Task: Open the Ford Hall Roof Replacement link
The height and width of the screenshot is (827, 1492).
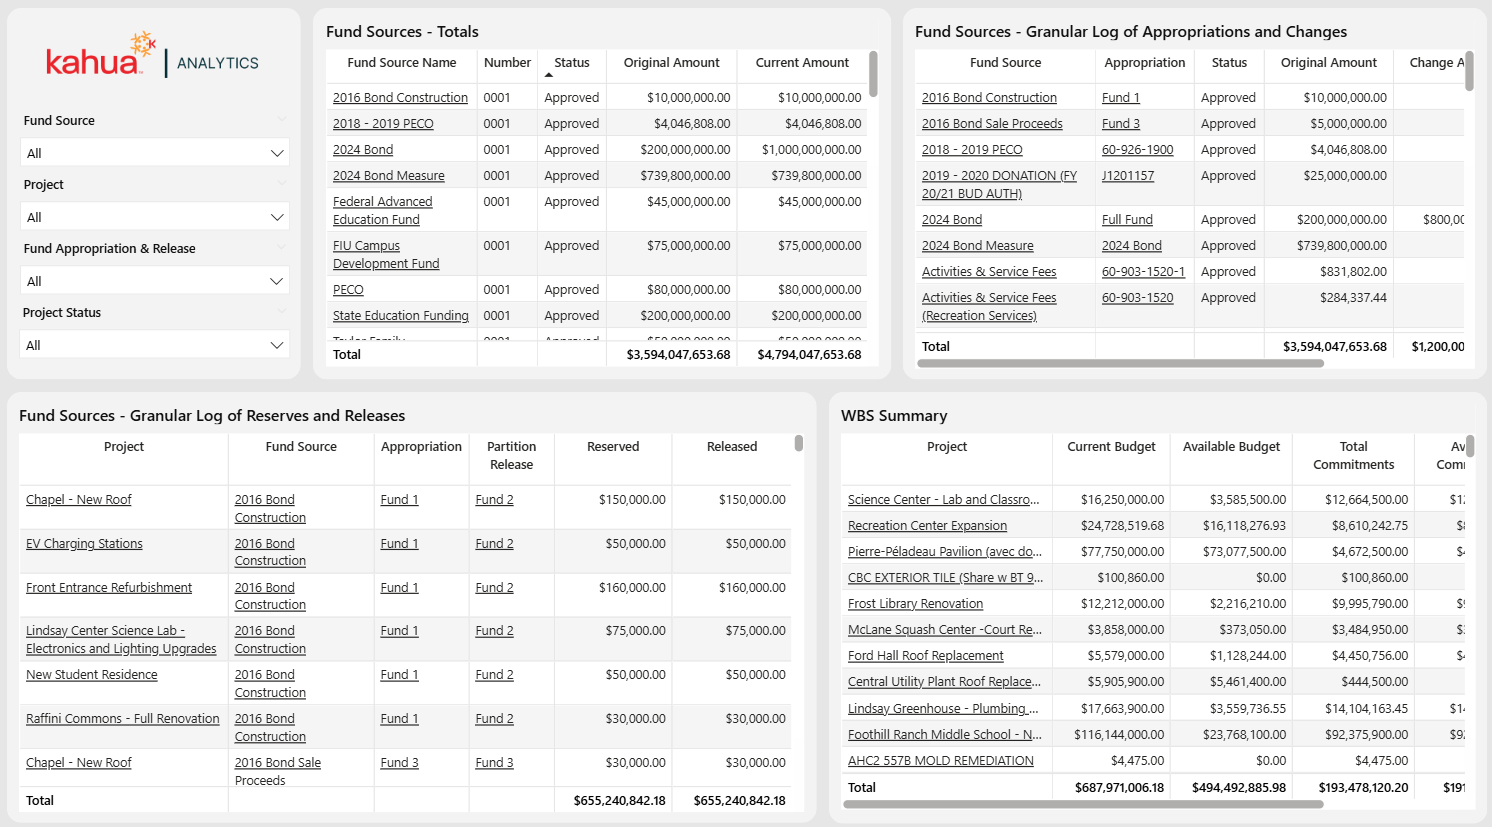Action: [x=925, y=656]
